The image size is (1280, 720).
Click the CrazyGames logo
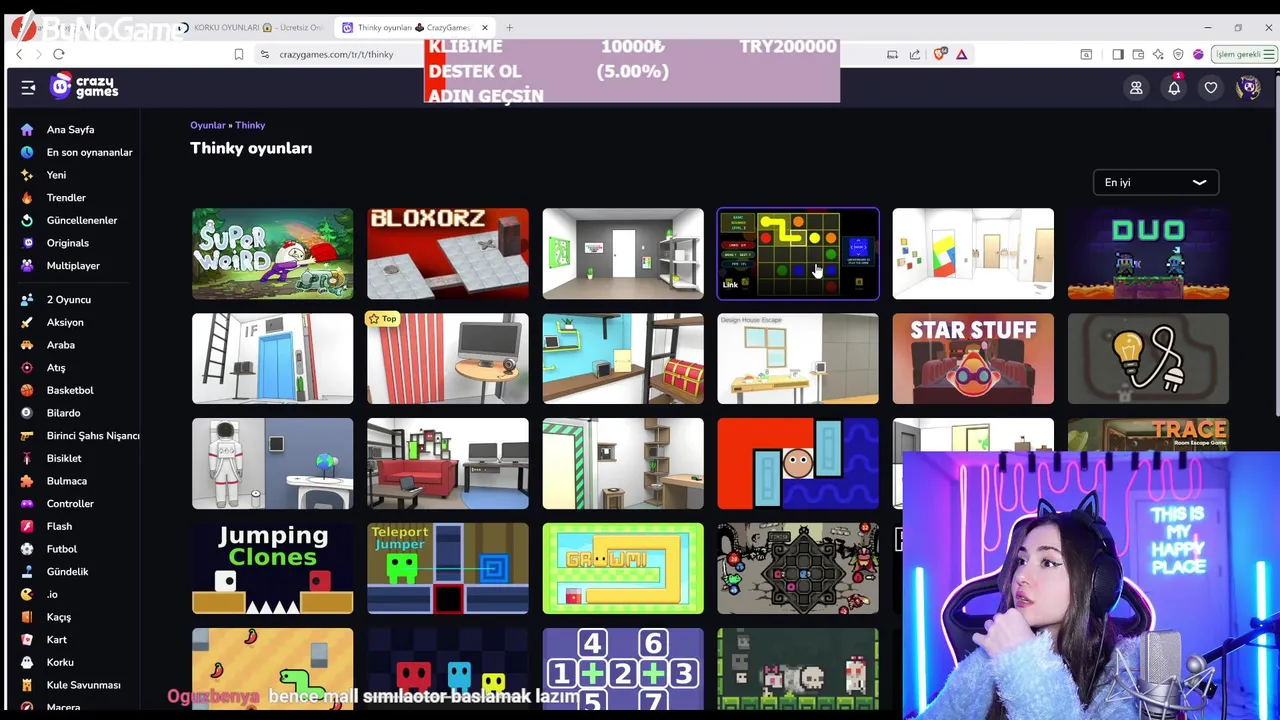pos(85,87)
